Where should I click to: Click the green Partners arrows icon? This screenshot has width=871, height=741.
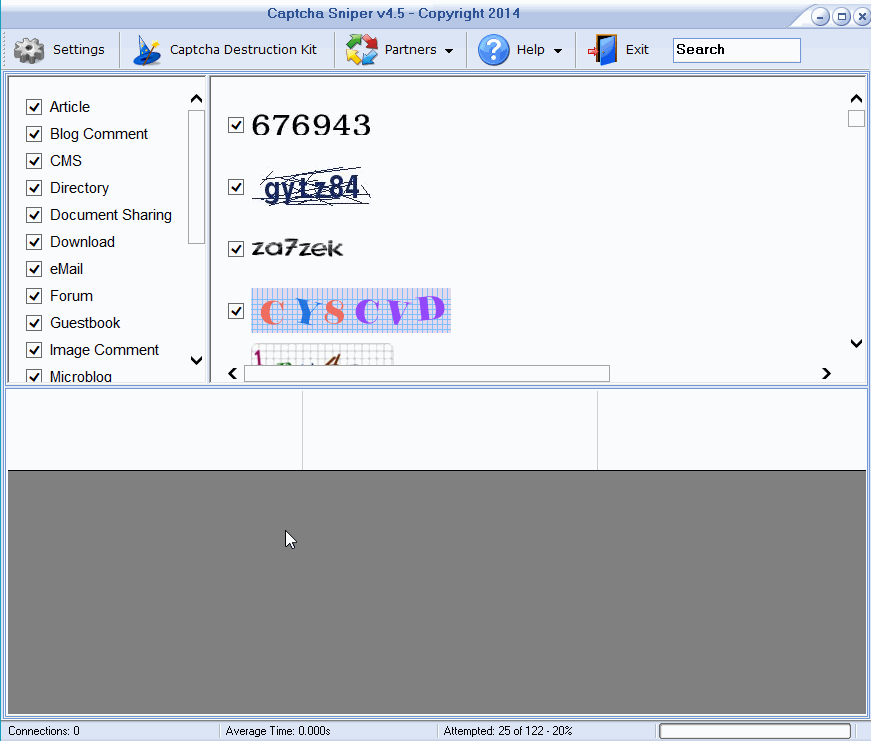360,49
